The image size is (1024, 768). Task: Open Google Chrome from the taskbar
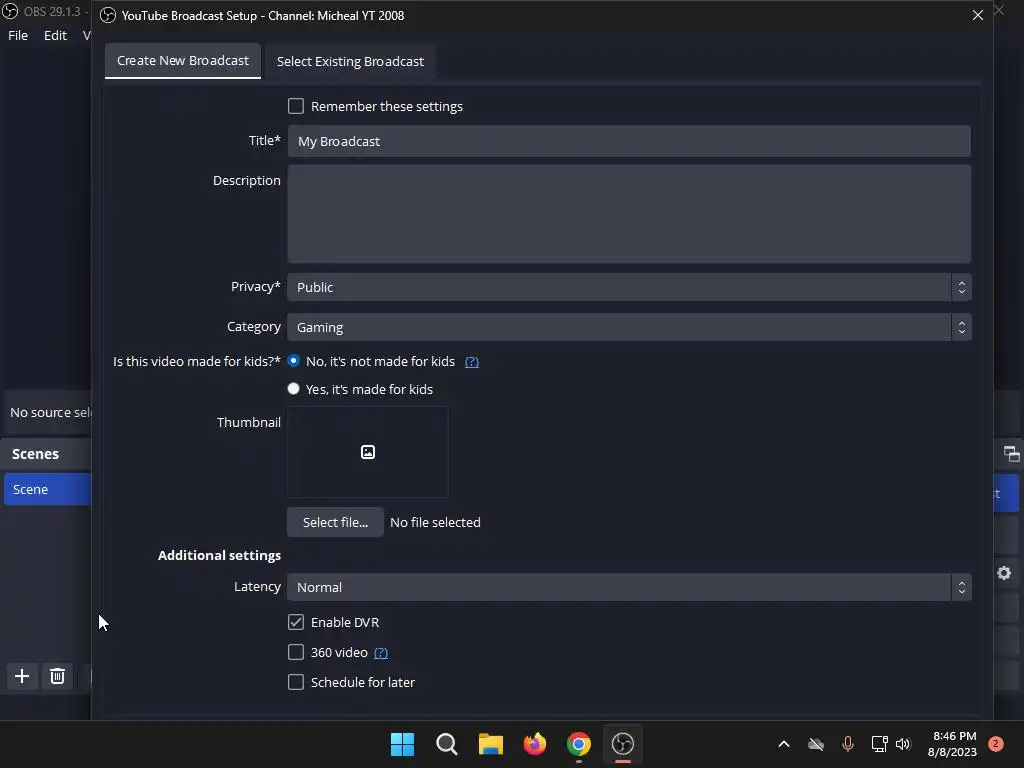[579, 744]
